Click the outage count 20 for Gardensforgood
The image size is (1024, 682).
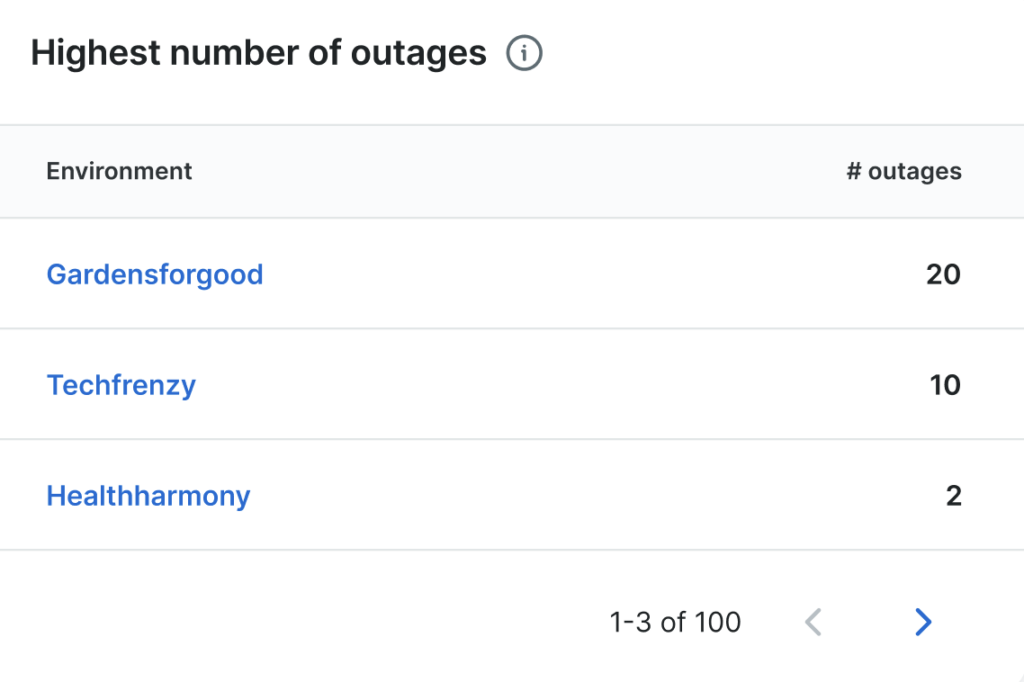pyautogui.click(x=943, y=274)
